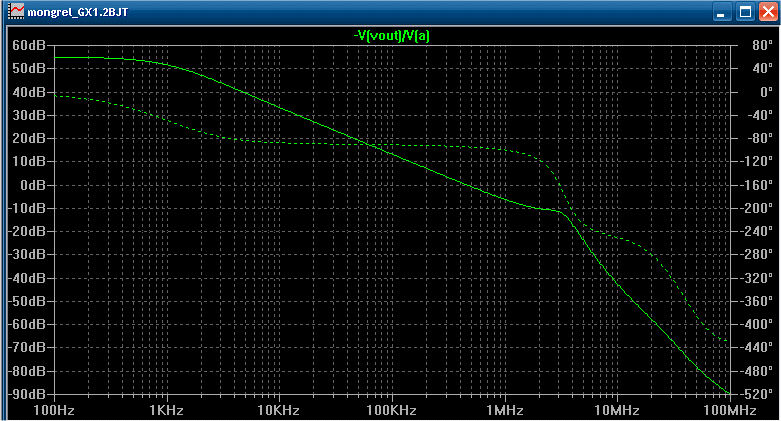Click the -30dB magnitude axis label
The image size is (781, 421).
point(26,255)
